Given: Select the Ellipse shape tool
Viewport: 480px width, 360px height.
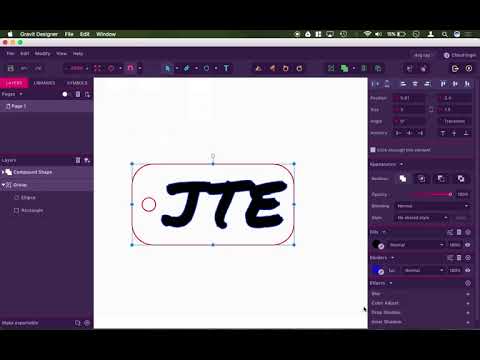Looking at the screenshot, I should [206, 68].
